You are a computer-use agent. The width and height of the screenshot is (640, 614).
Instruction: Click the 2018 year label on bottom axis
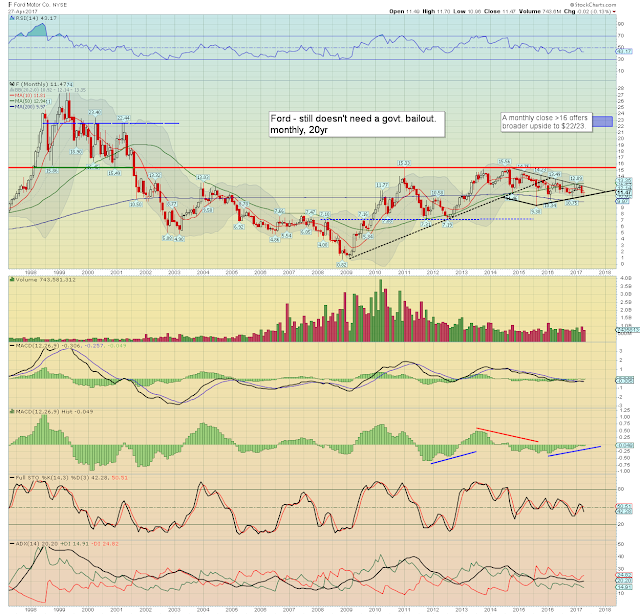(605, 610)
